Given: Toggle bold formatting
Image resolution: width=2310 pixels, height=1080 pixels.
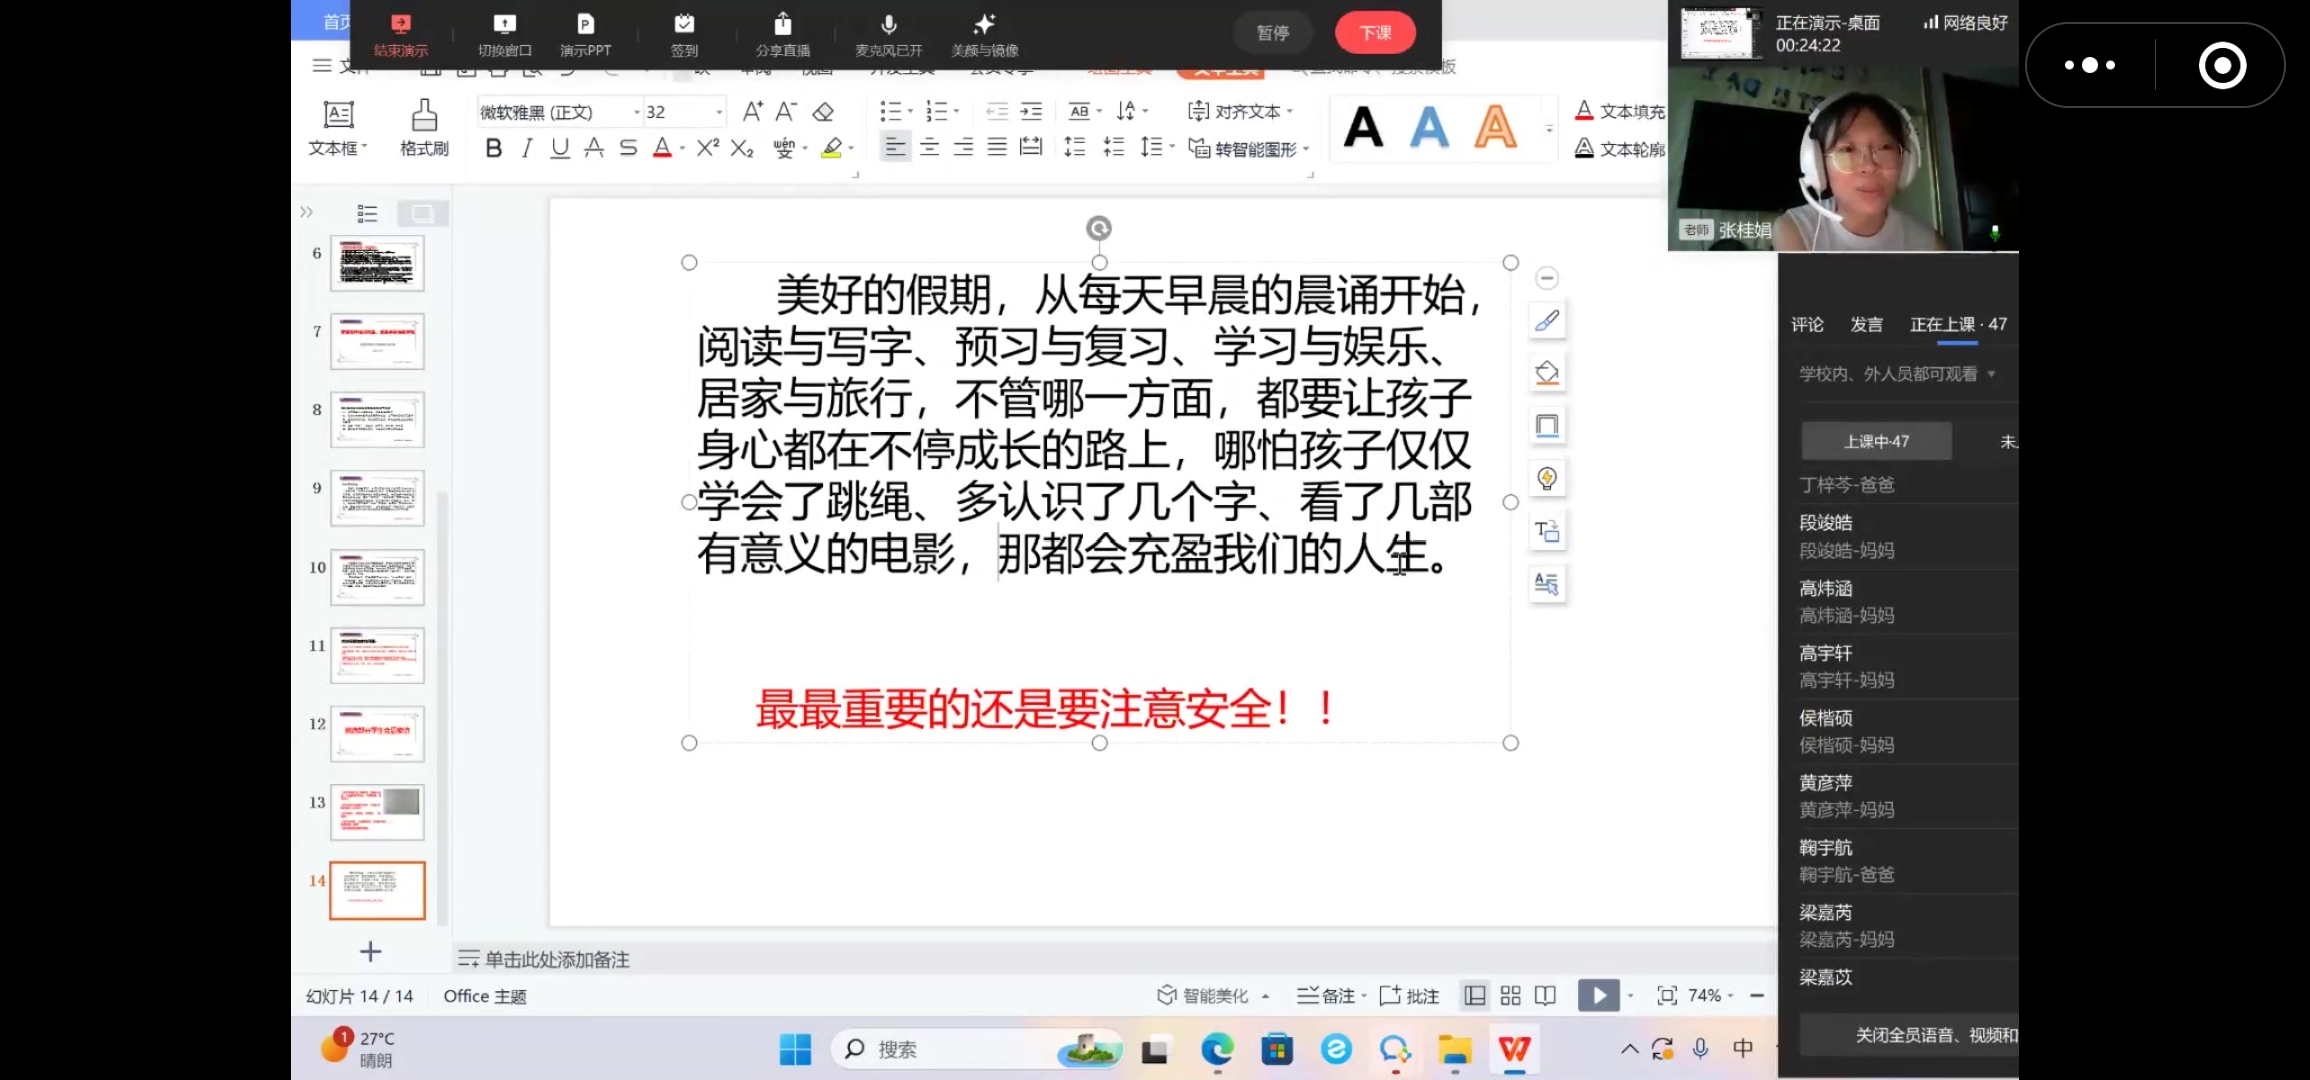Looking at the screenshot, I should coord(493,148).
